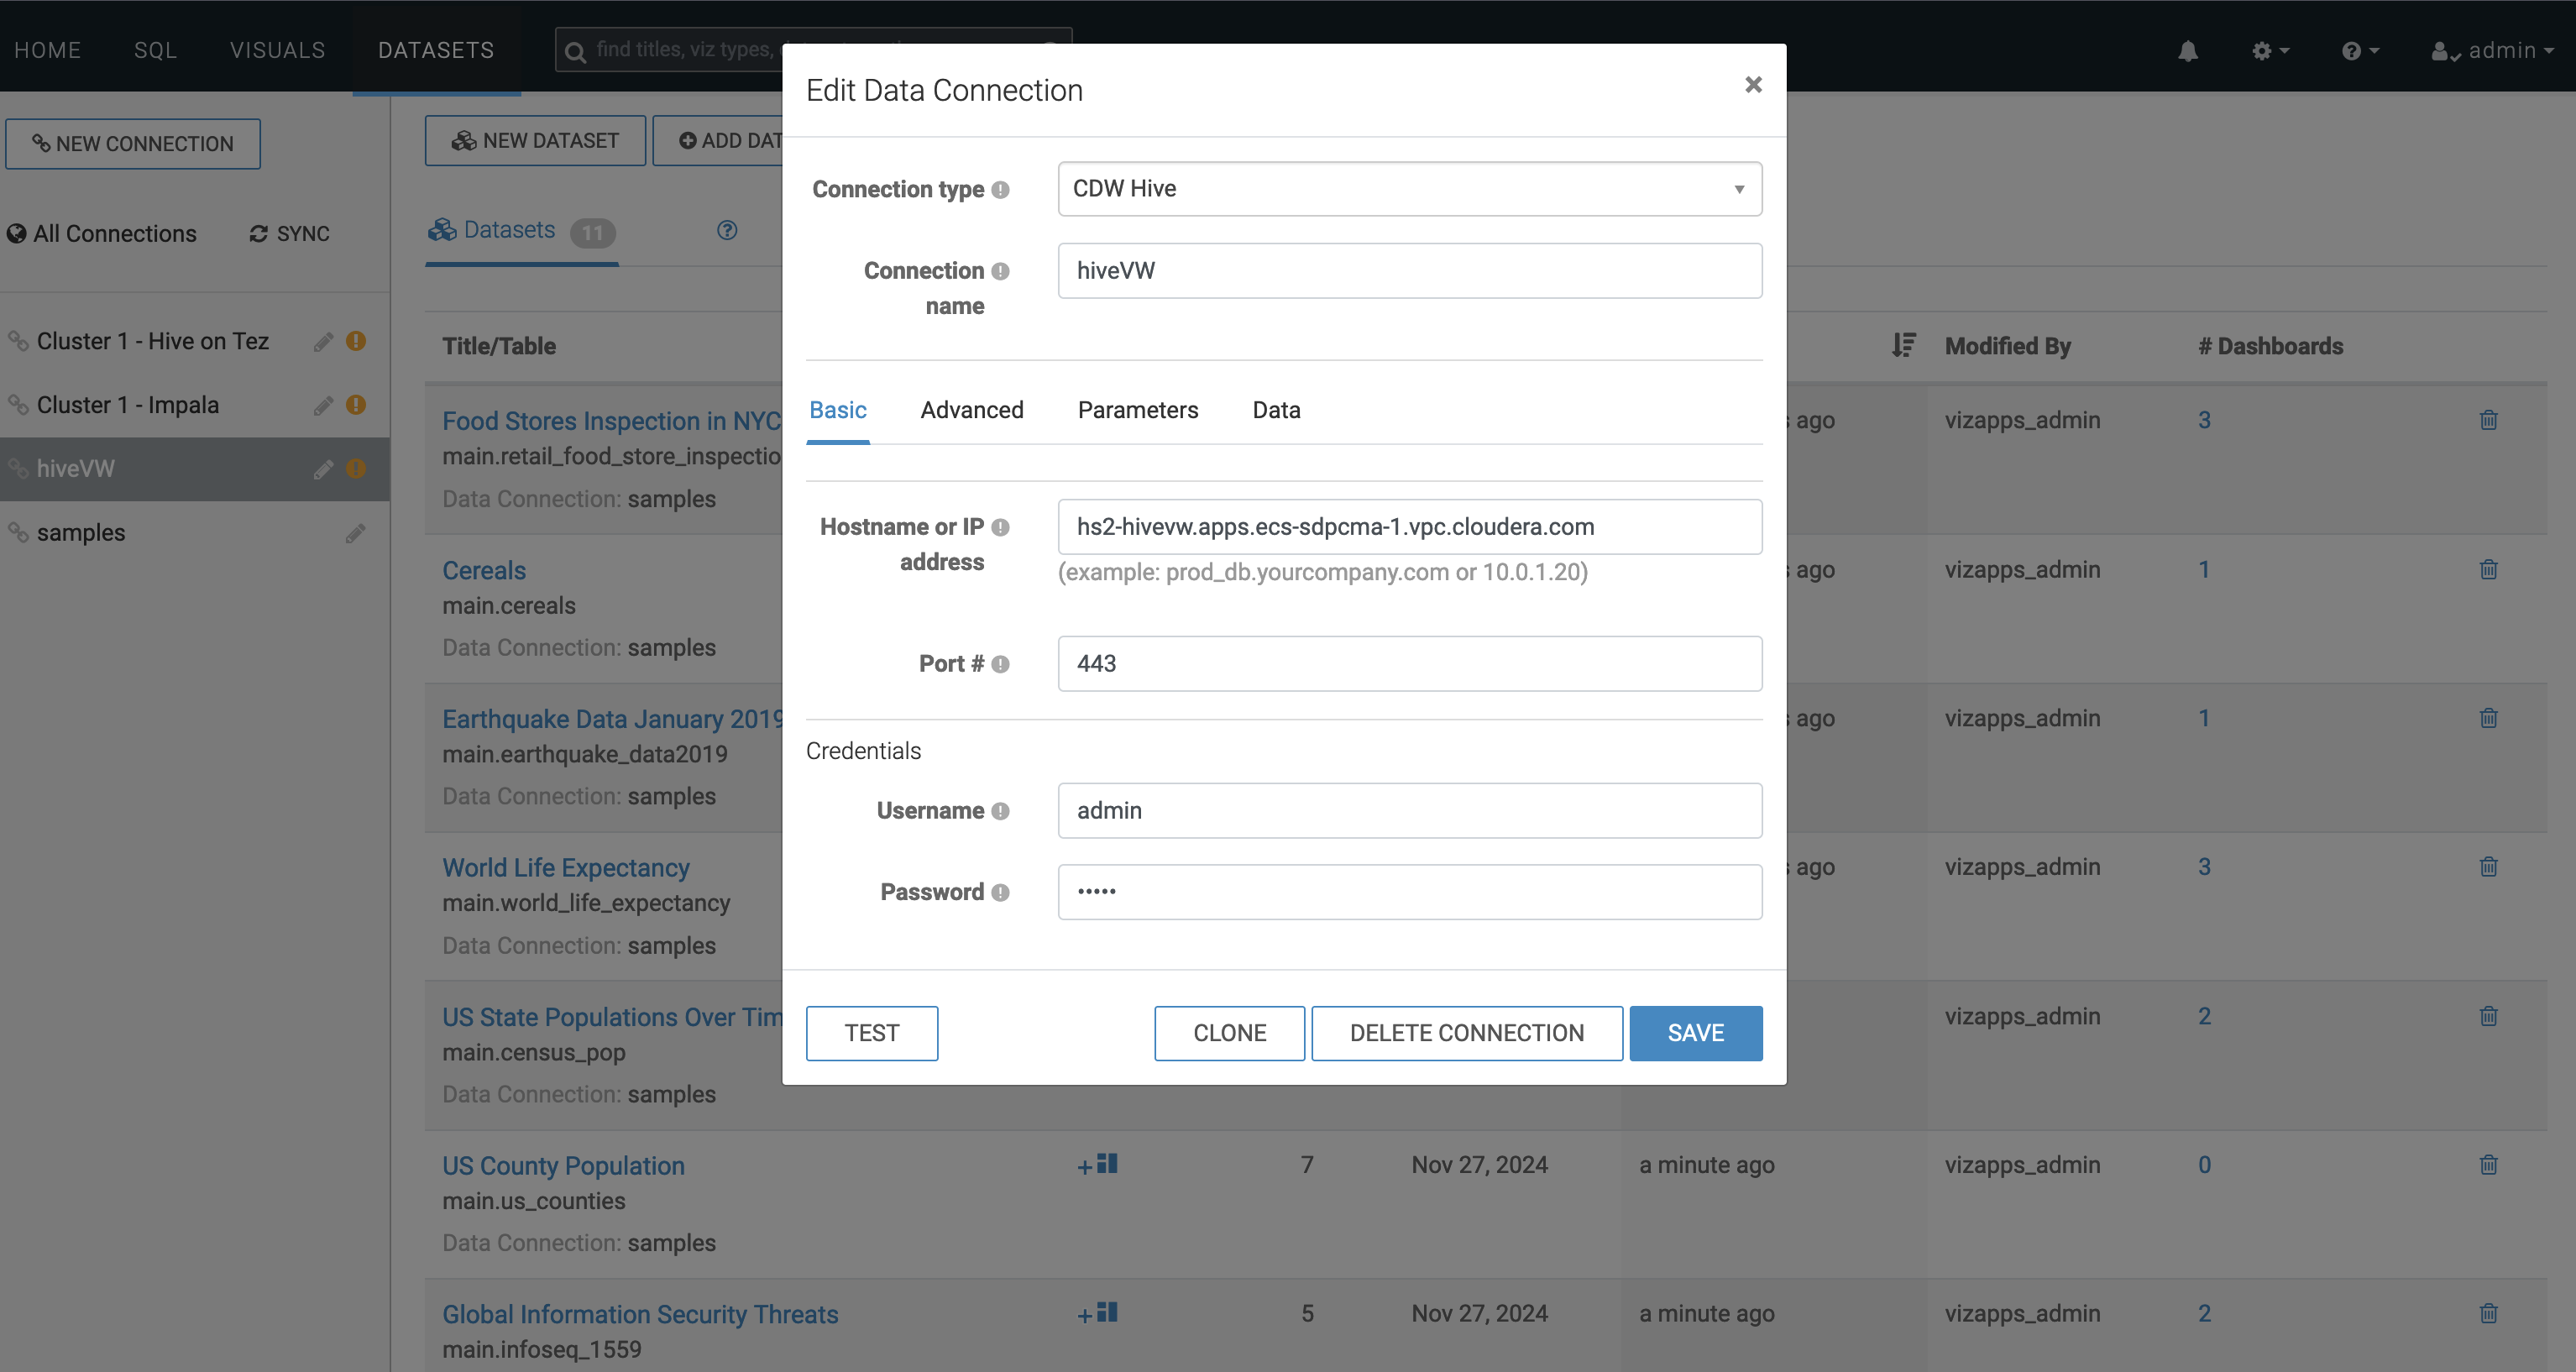
Task: Expand the Connection type dropdown
Action: point(1409,189)
